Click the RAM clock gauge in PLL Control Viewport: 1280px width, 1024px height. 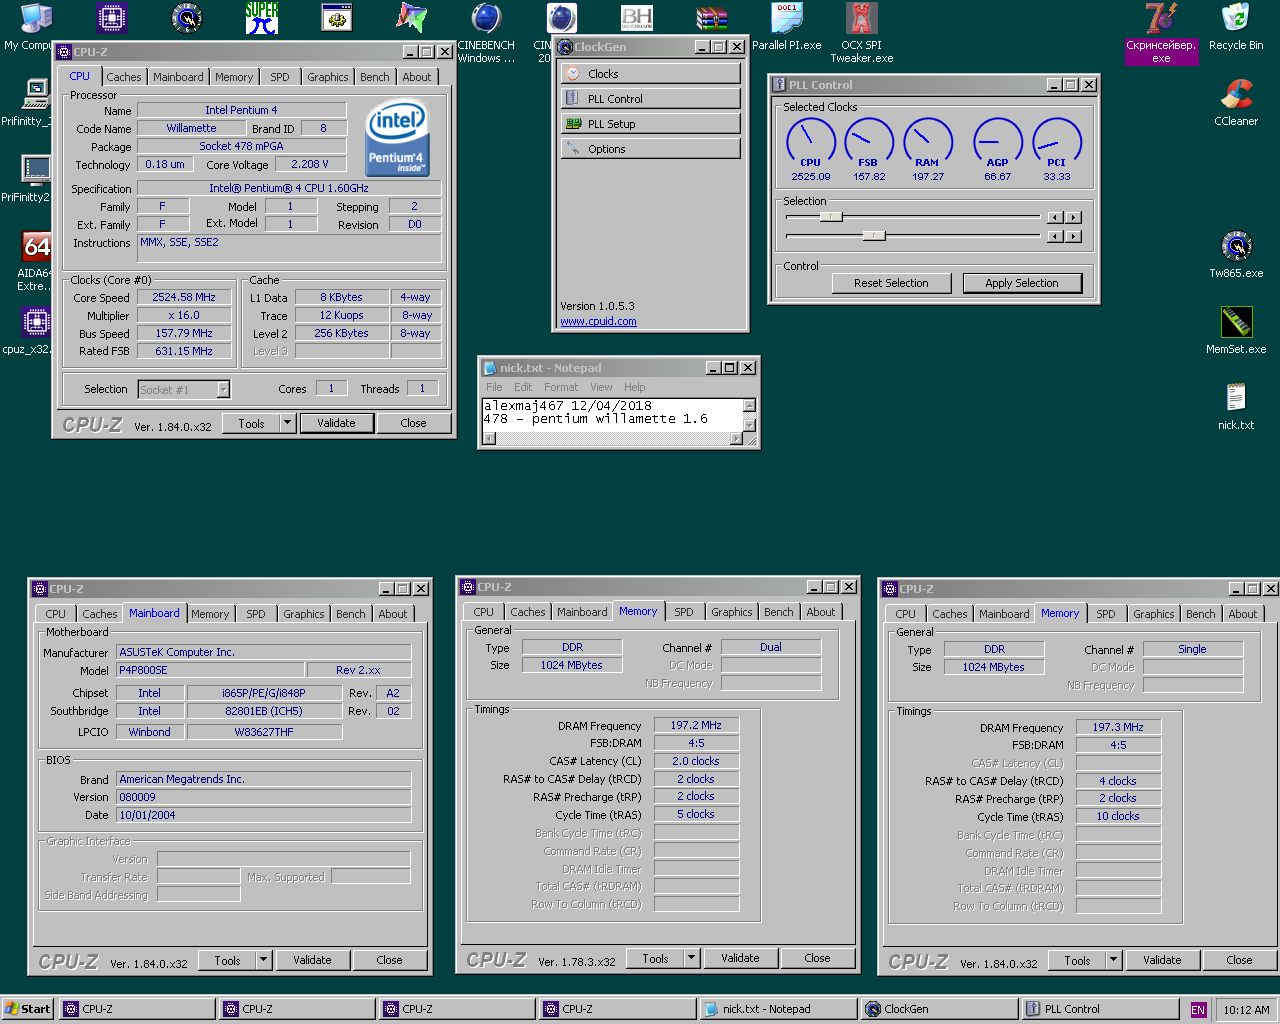point(927,141)
